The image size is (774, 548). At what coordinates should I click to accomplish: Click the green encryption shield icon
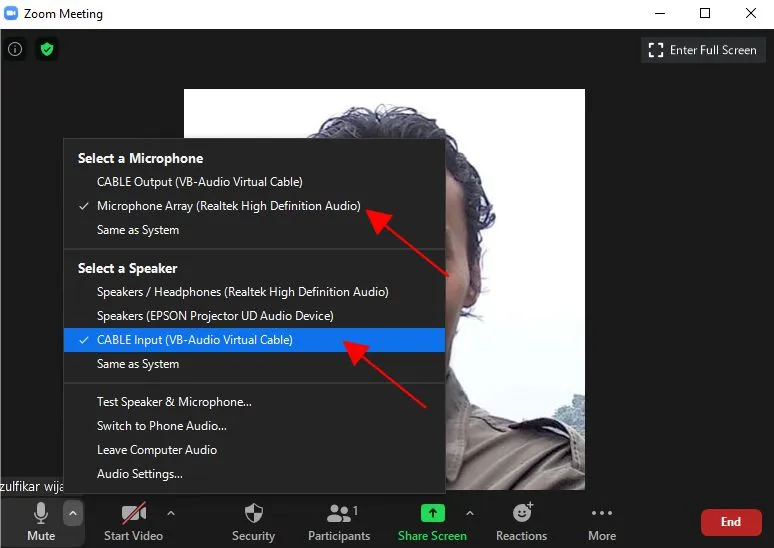pos(47,49)
